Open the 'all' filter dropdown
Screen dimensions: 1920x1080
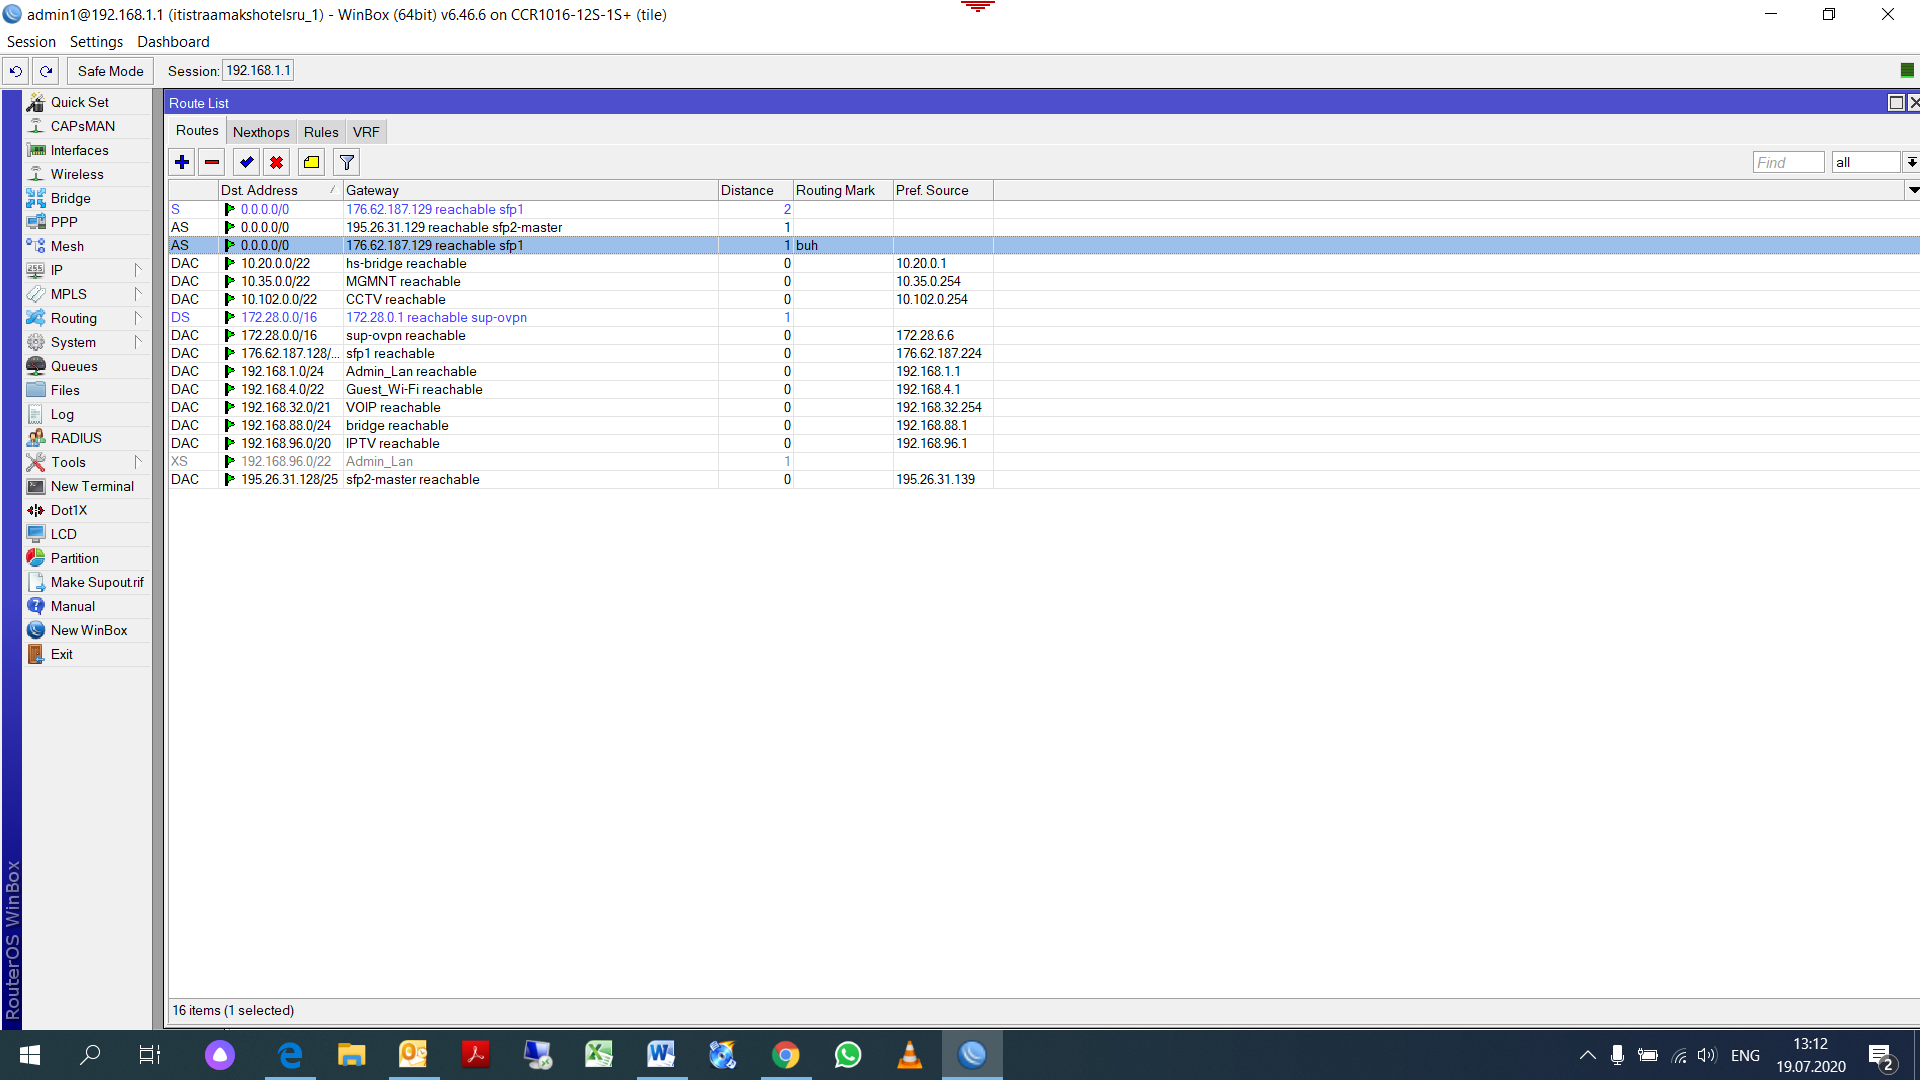(1911, 162)
